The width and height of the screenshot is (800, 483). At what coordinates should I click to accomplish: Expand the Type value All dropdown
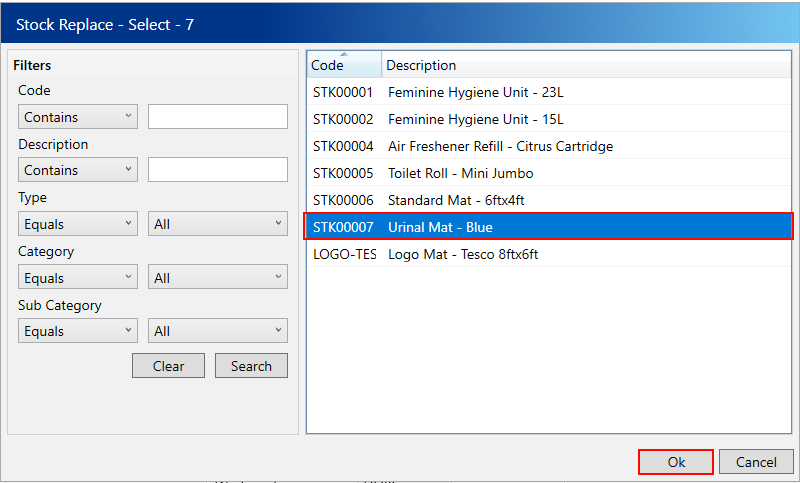217,224
